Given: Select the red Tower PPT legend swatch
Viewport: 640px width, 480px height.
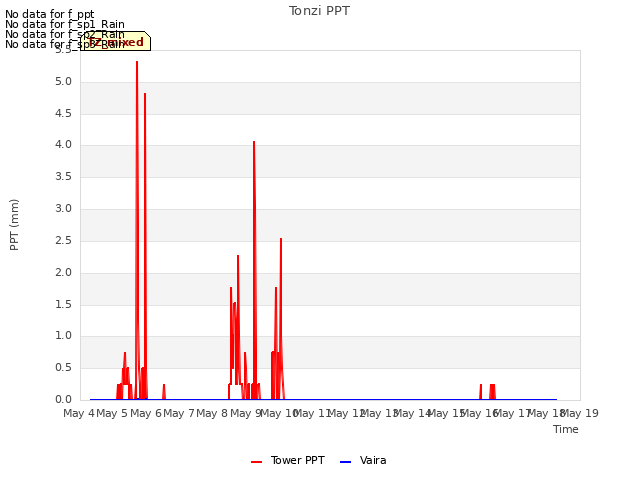Looking at the screenshot, I should [x=256, y=462].
